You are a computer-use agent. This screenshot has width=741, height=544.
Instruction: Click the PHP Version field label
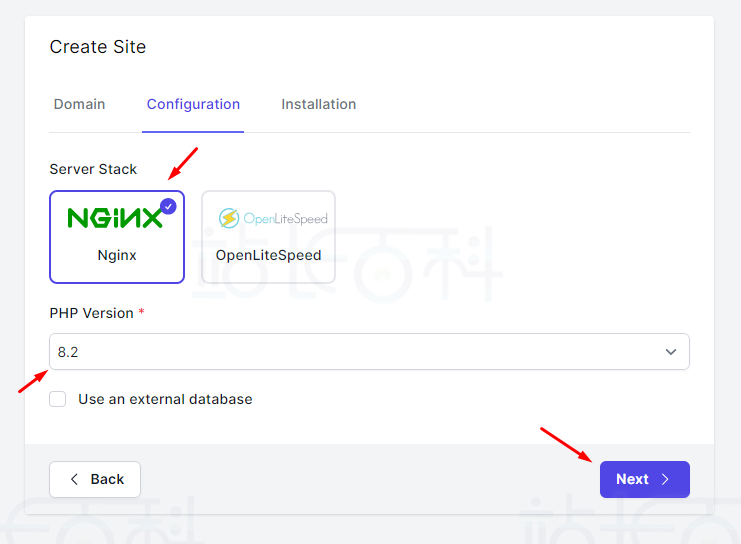[92, 313]
